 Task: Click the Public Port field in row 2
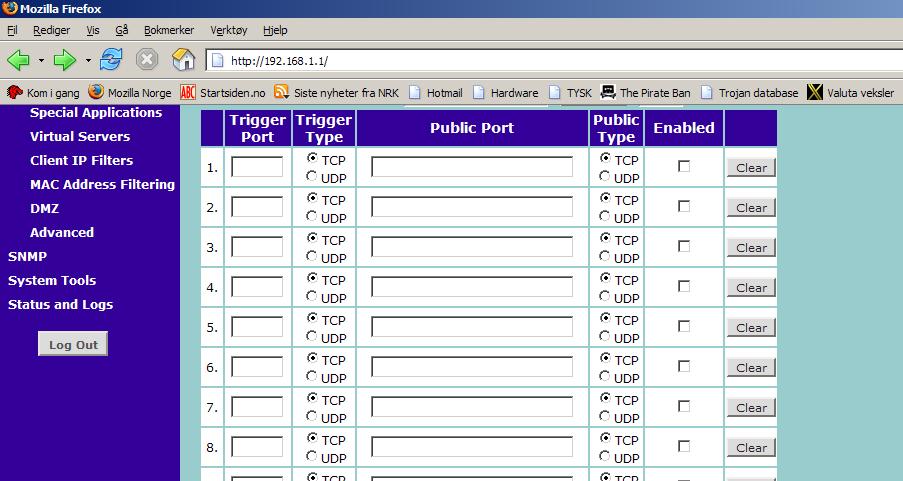click(x=472, y=207)
